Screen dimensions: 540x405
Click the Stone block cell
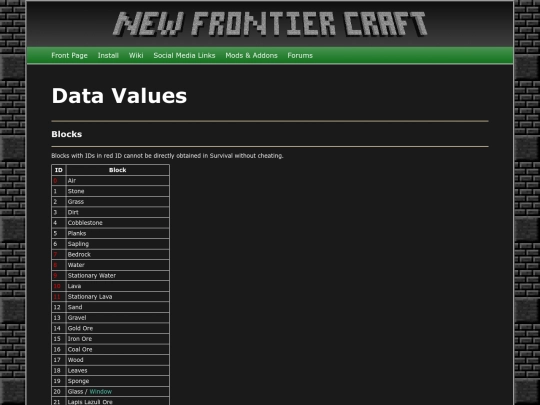point(117,191)
